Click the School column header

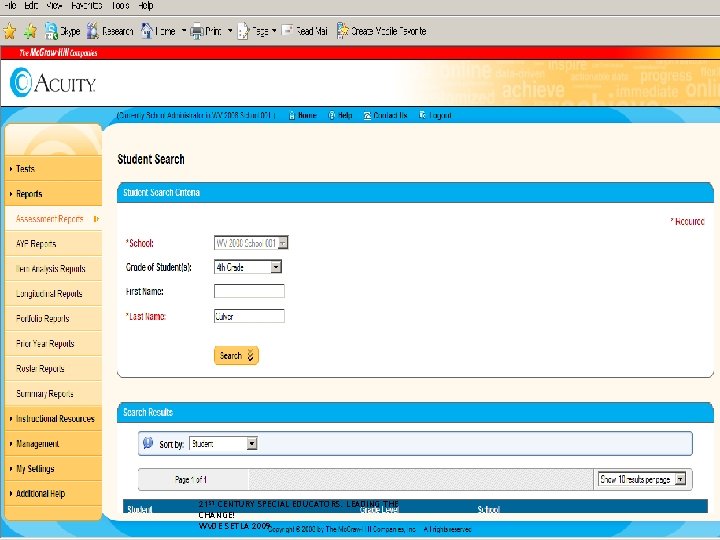coord(489,509)
